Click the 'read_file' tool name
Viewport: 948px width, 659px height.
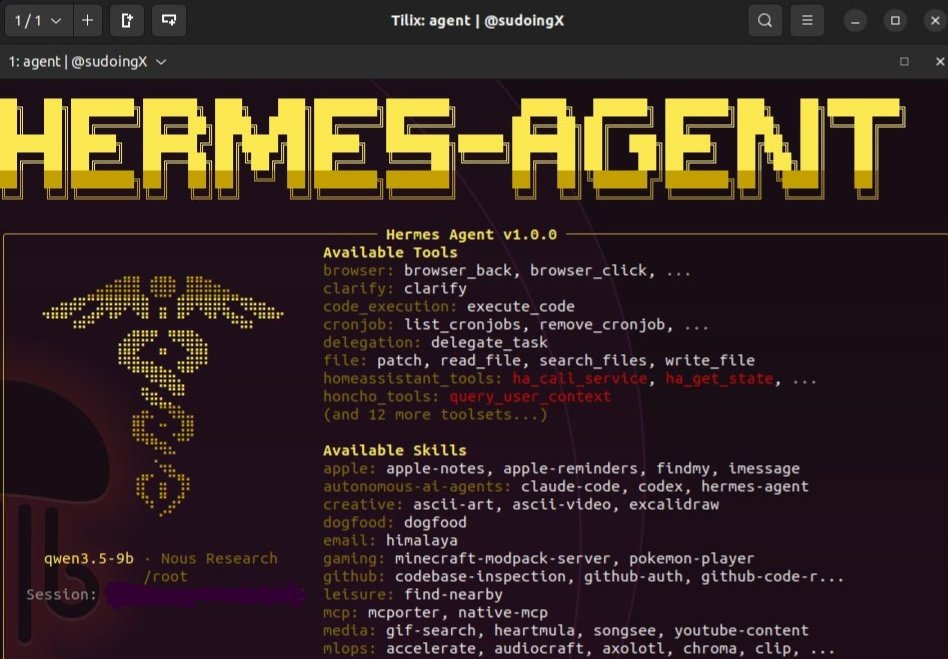481,360
